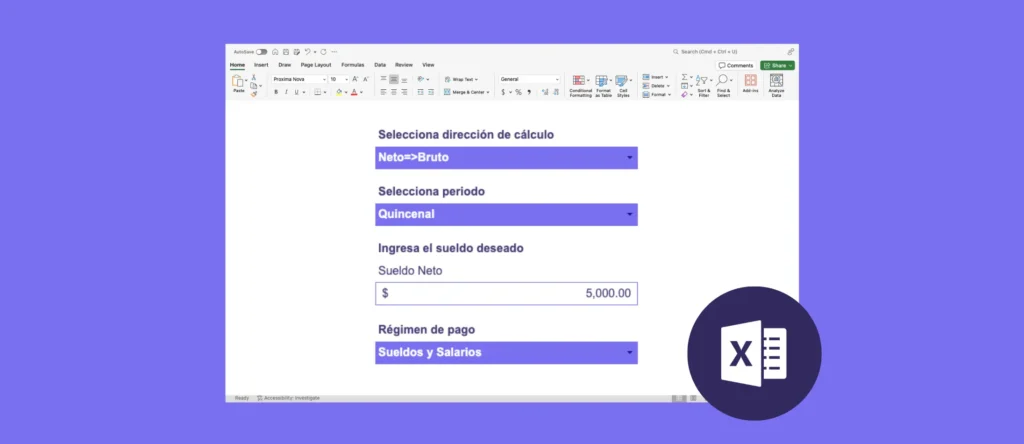This screenshot has height=444, width=1024.
Task: Open the Delete cells dropdown
Action: 656,86
